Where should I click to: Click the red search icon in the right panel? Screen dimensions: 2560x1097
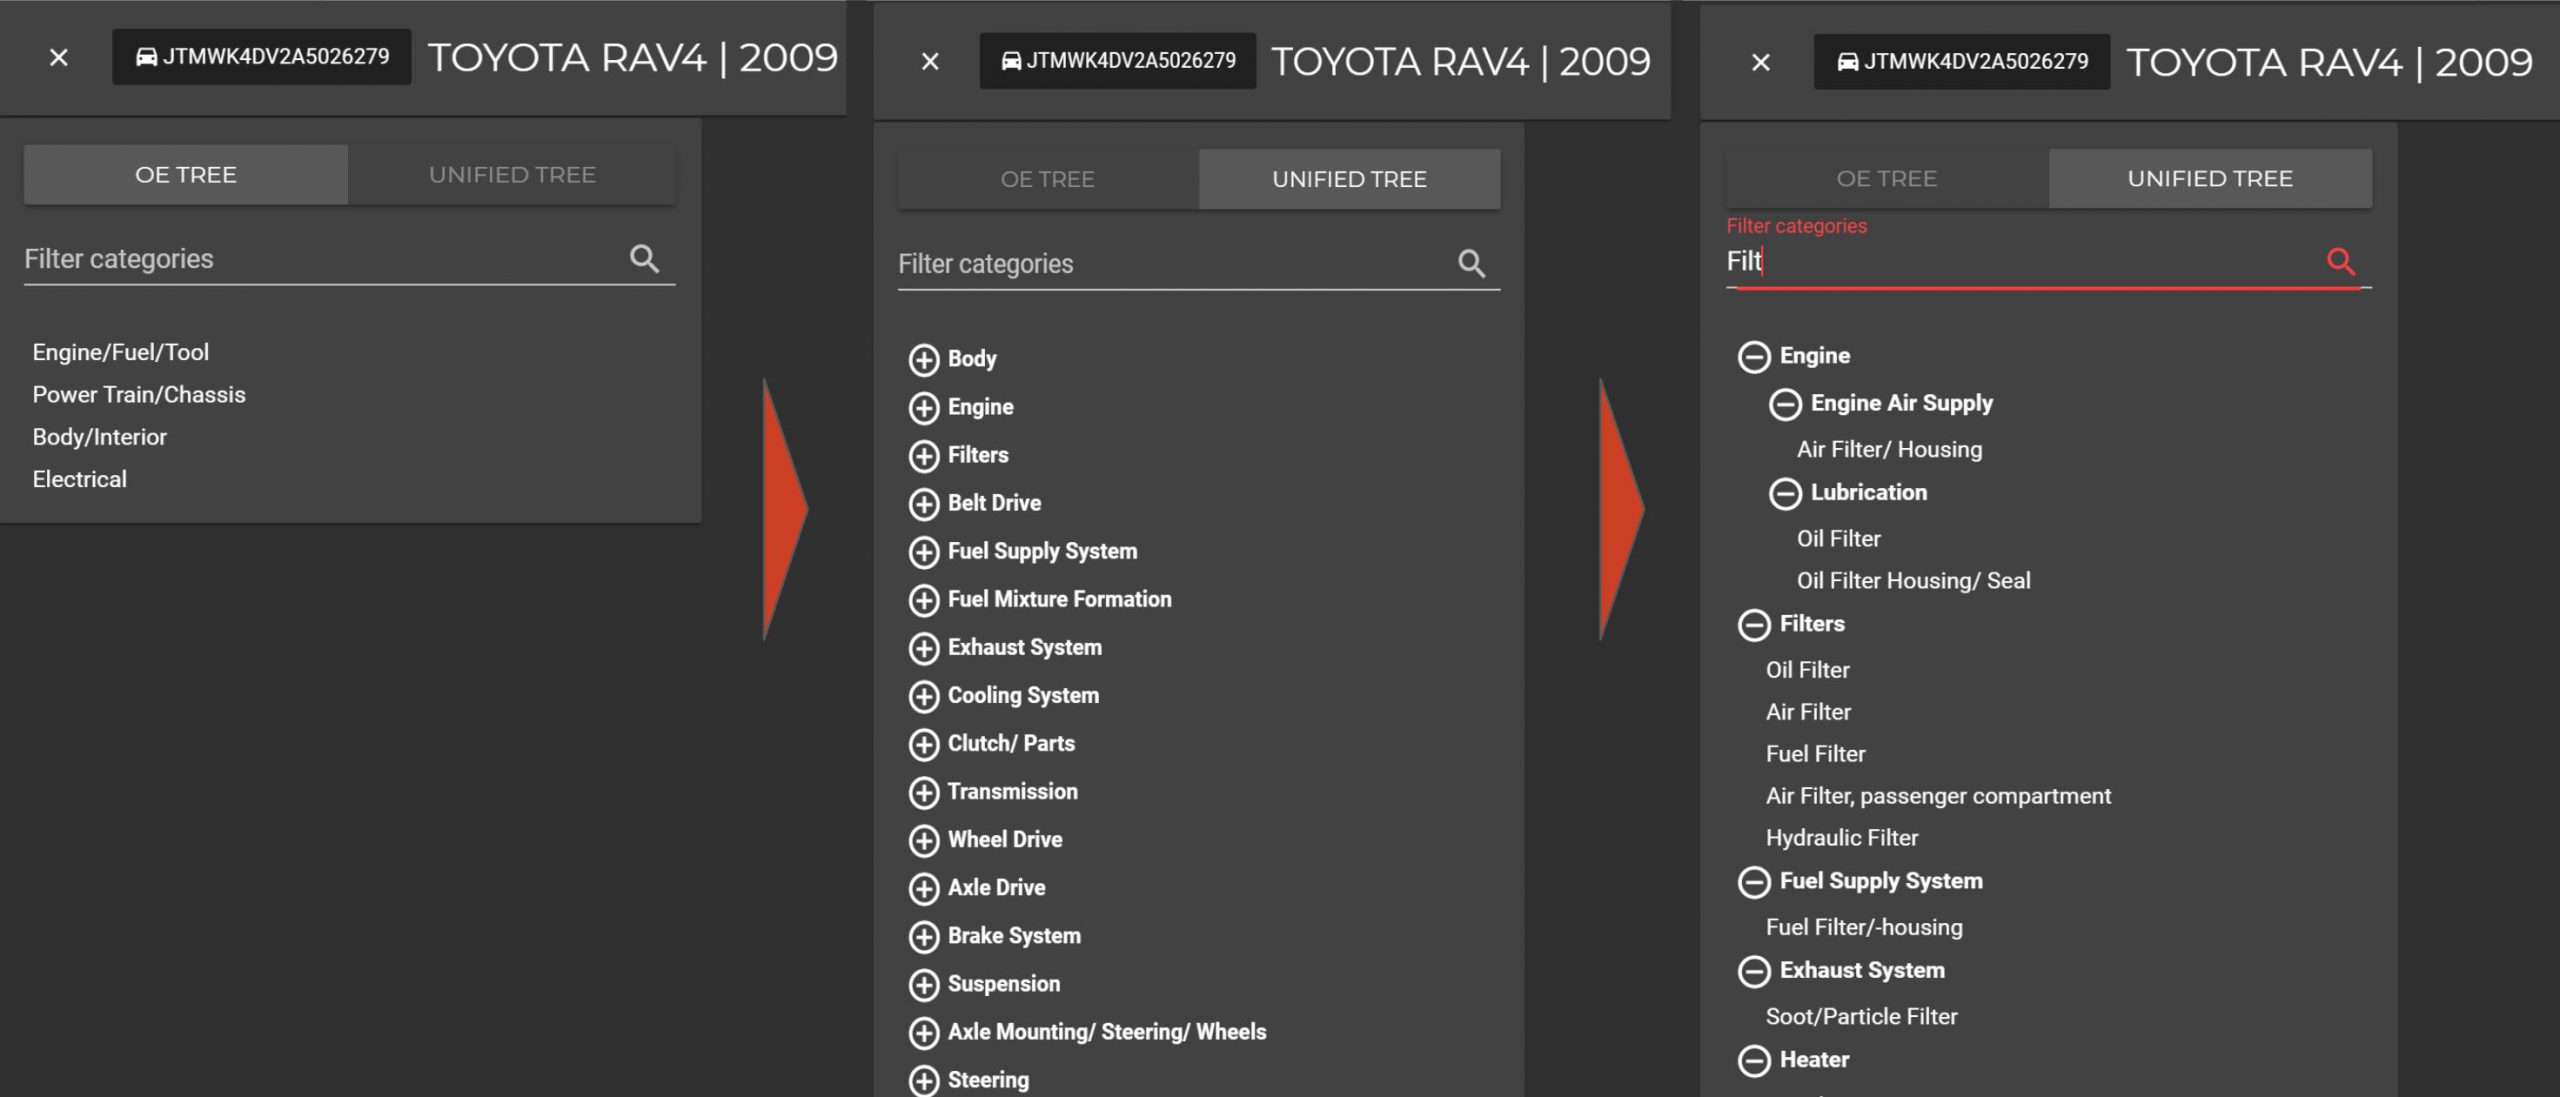pyautogui.click(x=2341, y=261)
